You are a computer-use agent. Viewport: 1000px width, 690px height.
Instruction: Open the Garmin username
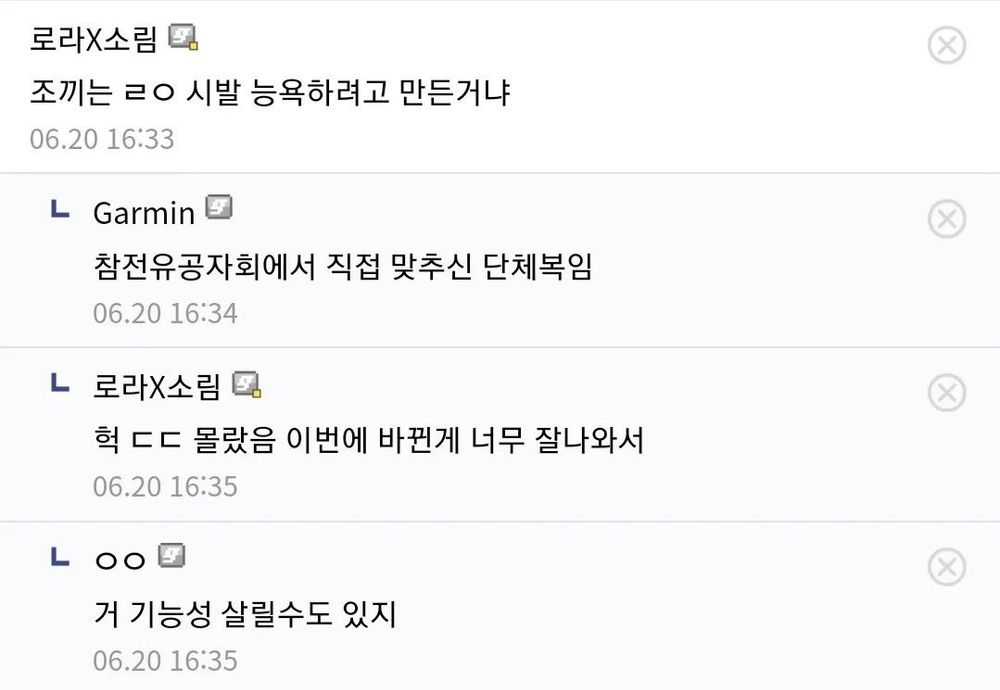(x=143, y=212)
